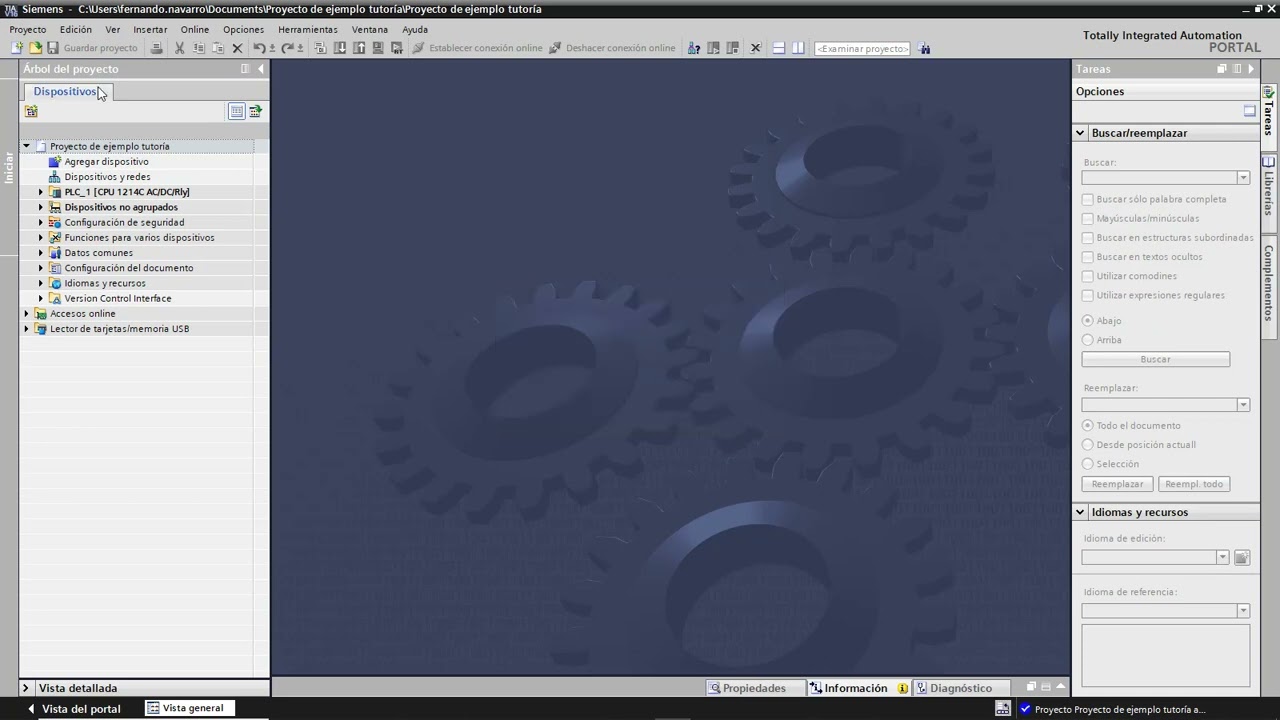Collapse the root project node
Image resolution: width=1280 pixels, height=720 pixels.
coord(27,146)
